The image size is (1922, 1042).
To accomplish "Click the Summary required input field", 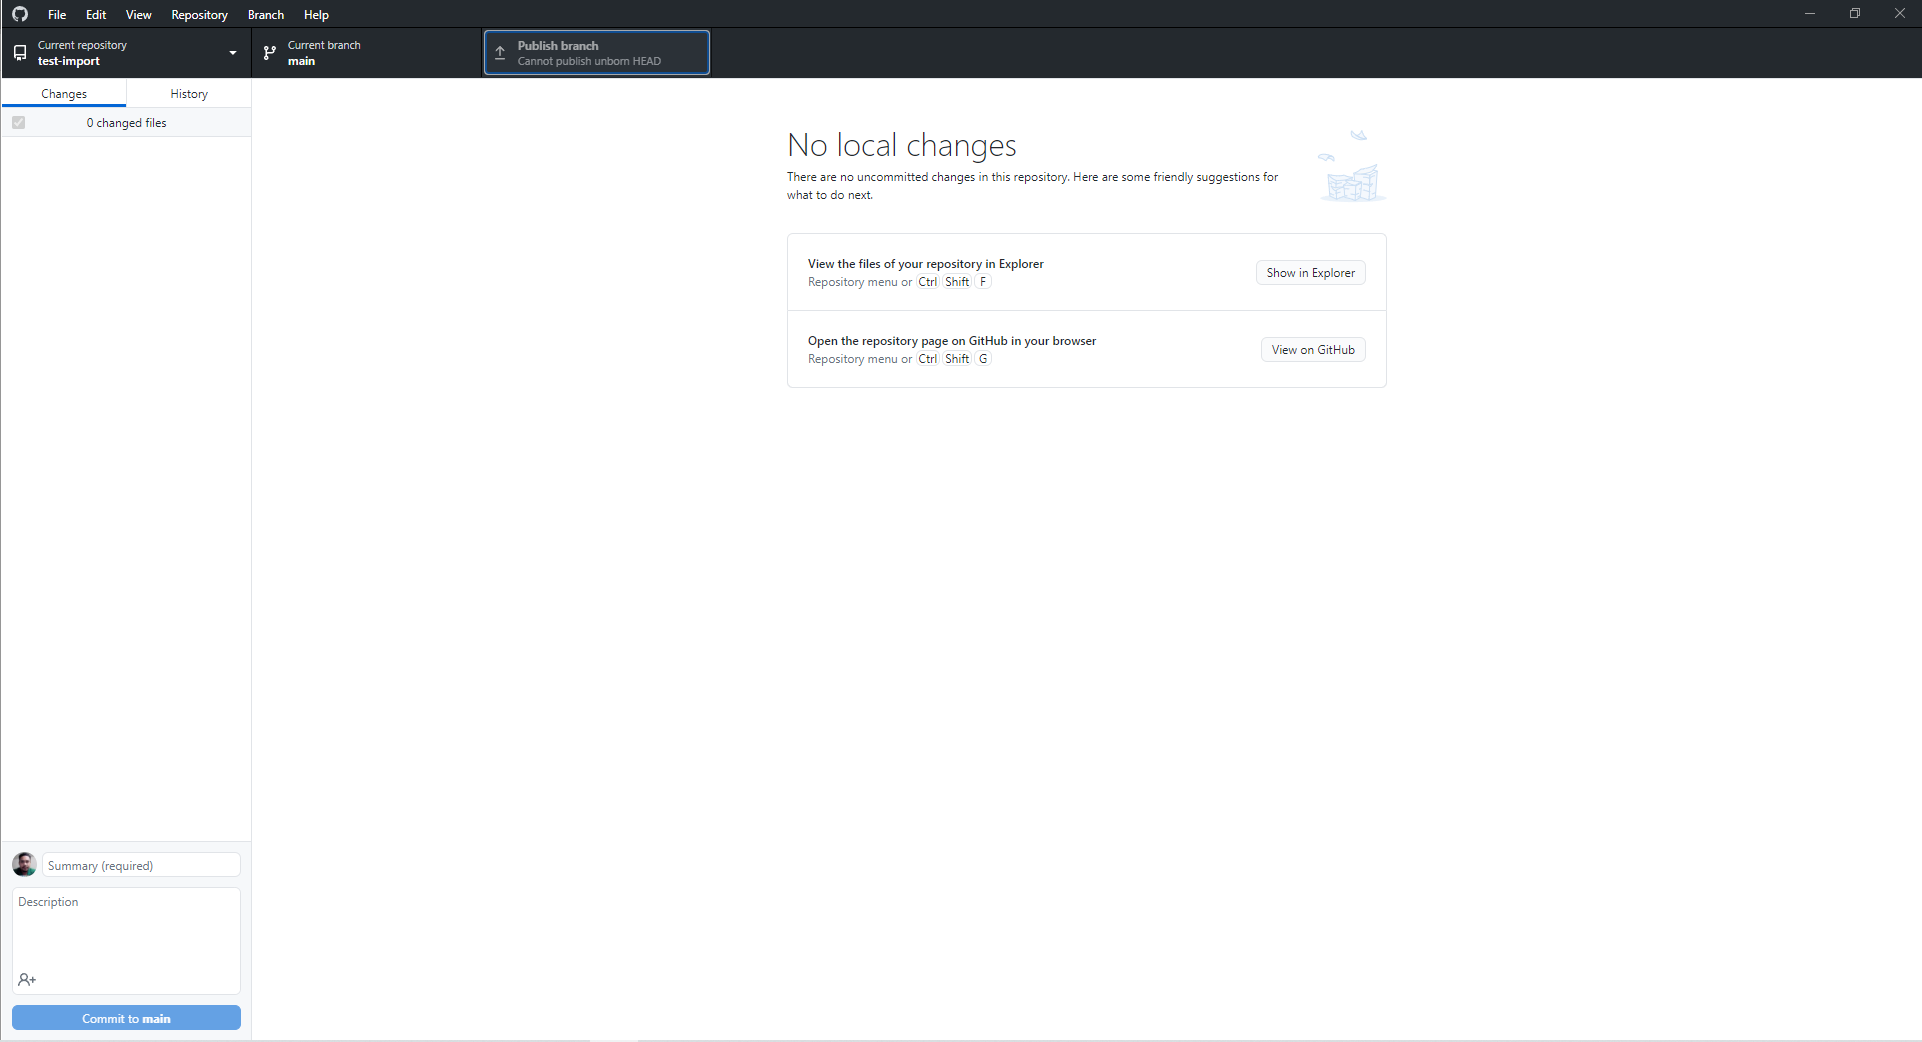I will click(140, 864).
